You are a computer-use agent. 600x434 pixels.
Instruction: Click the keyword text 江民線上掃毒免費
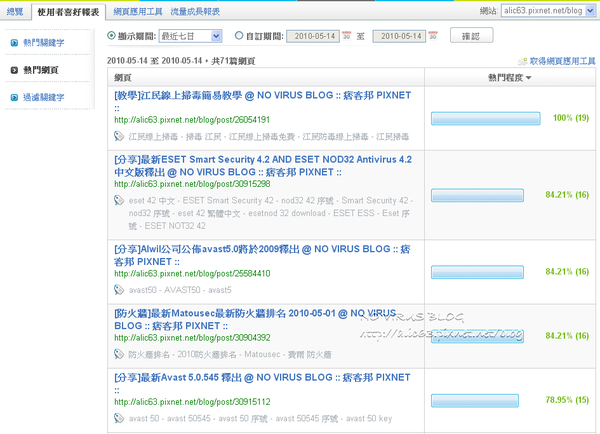point(262,137)
